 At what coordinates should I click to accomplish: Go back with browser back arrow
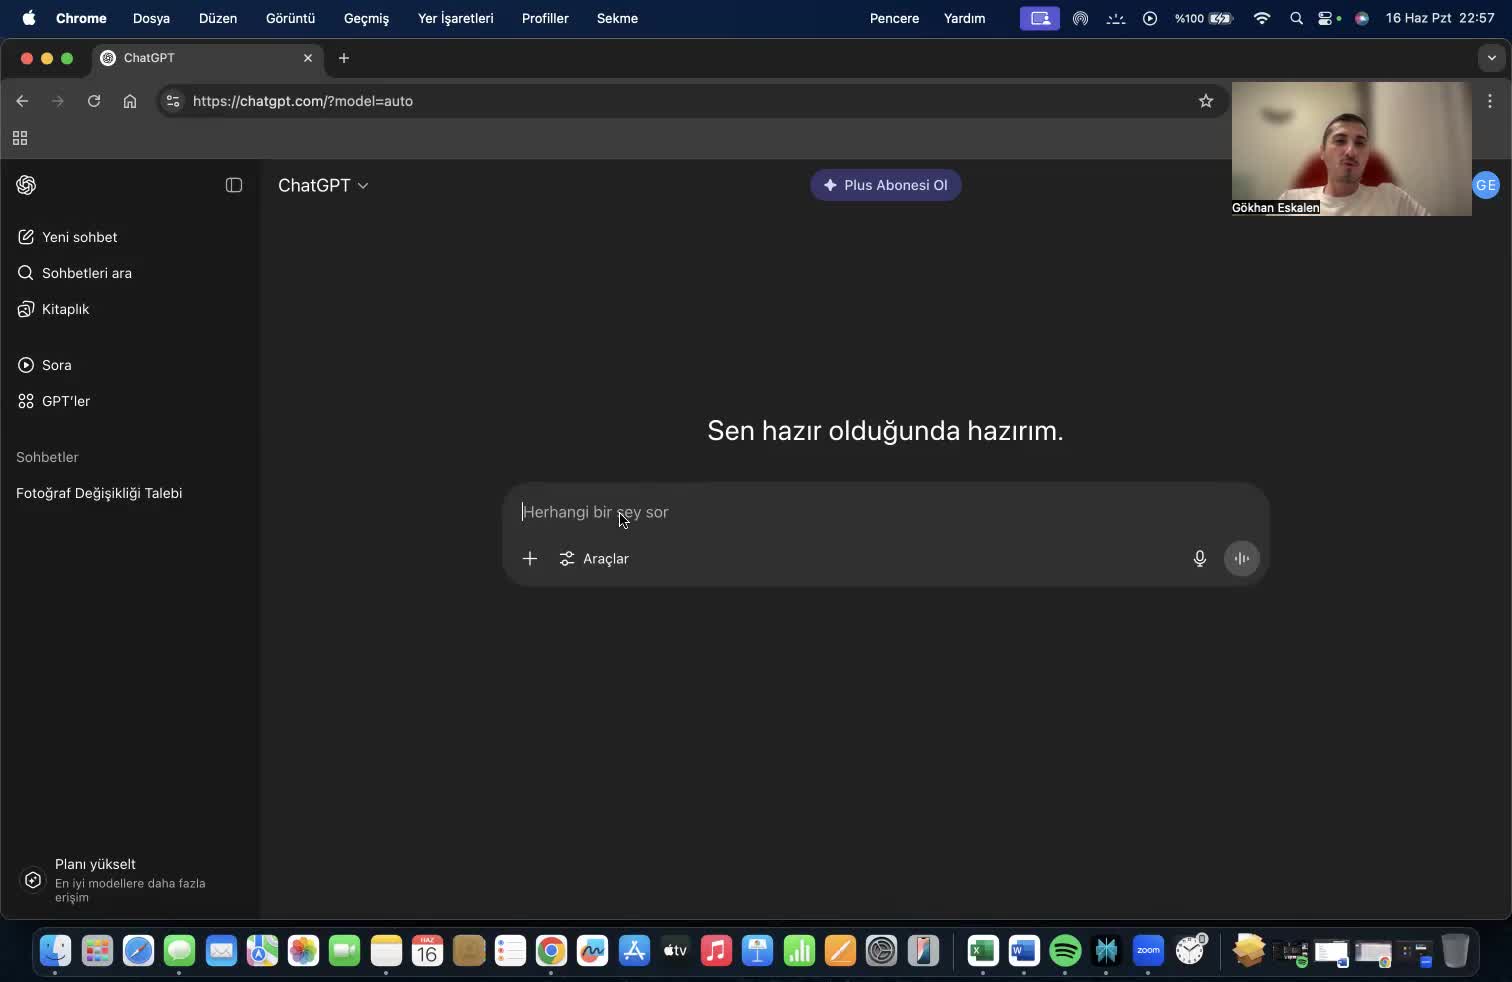[x=22, y=101]
